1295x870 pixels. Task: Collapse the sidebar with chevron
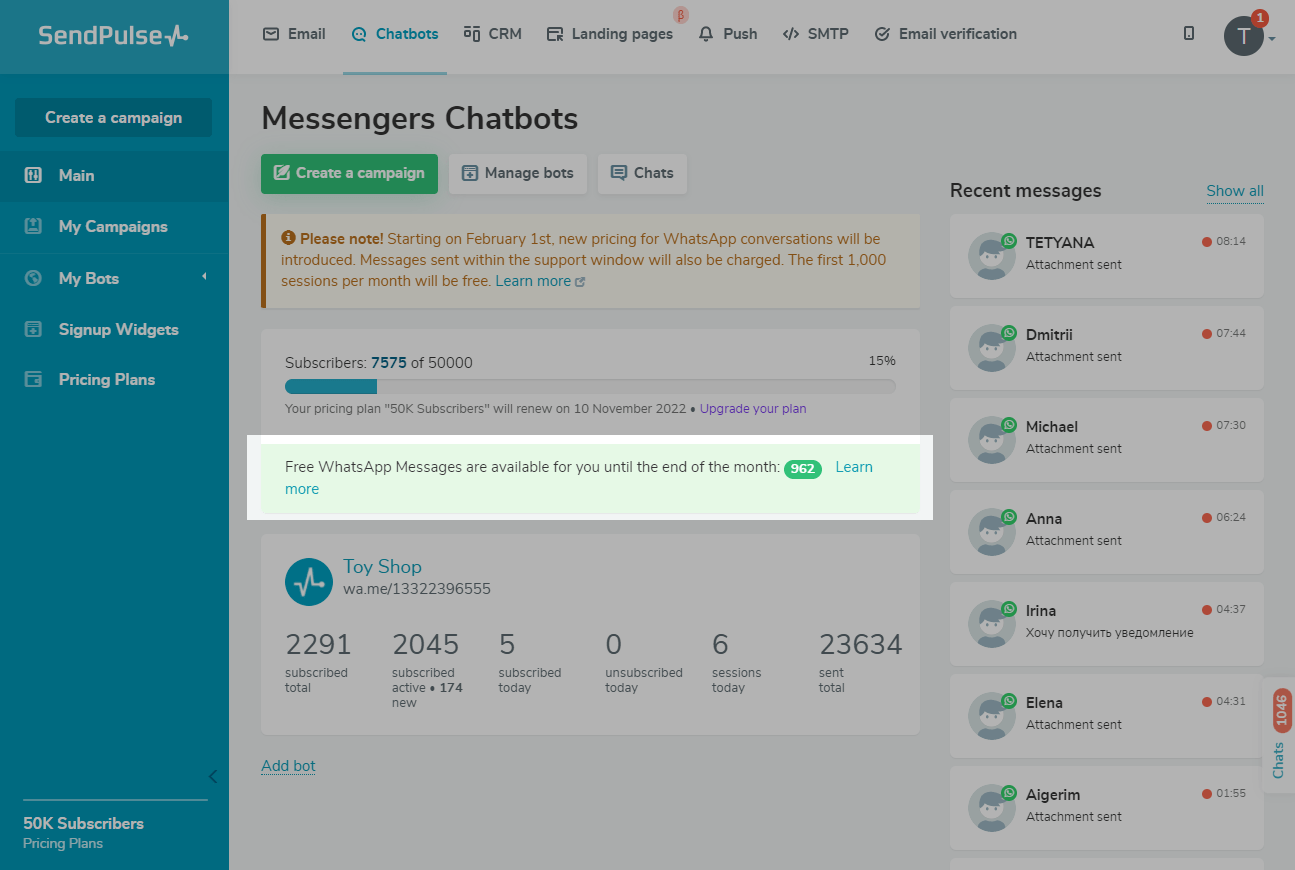pos(213,776)
